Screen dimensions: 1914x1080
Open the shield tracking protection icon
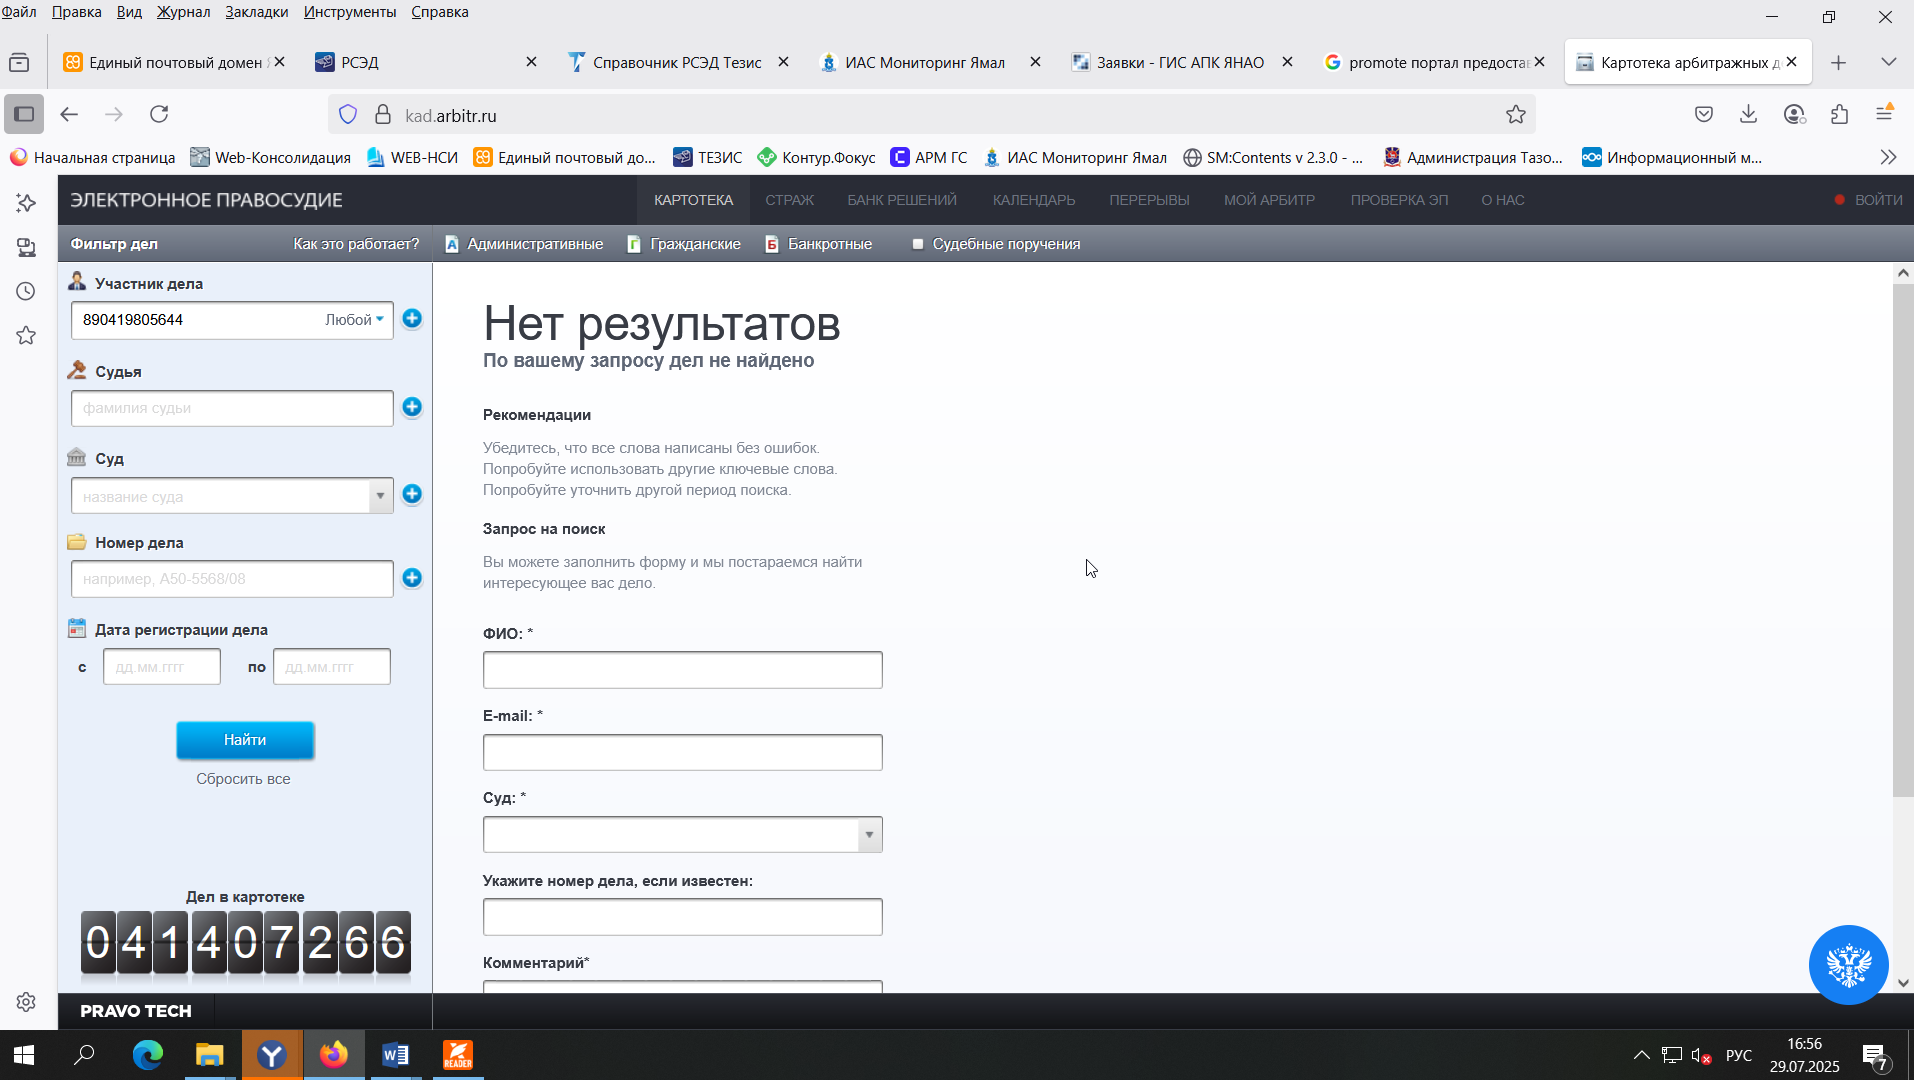pyautogui.click(x=348, y=115)
